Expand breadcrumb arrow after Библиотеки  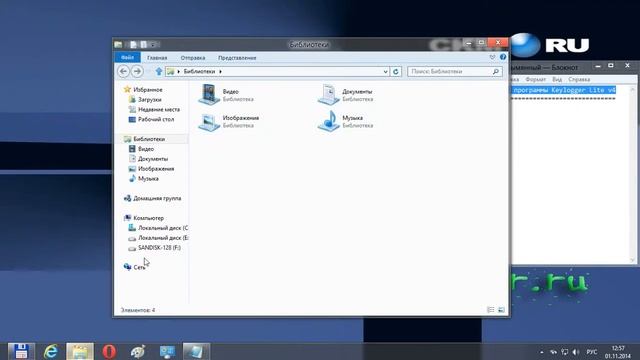[x=220, y=71]
